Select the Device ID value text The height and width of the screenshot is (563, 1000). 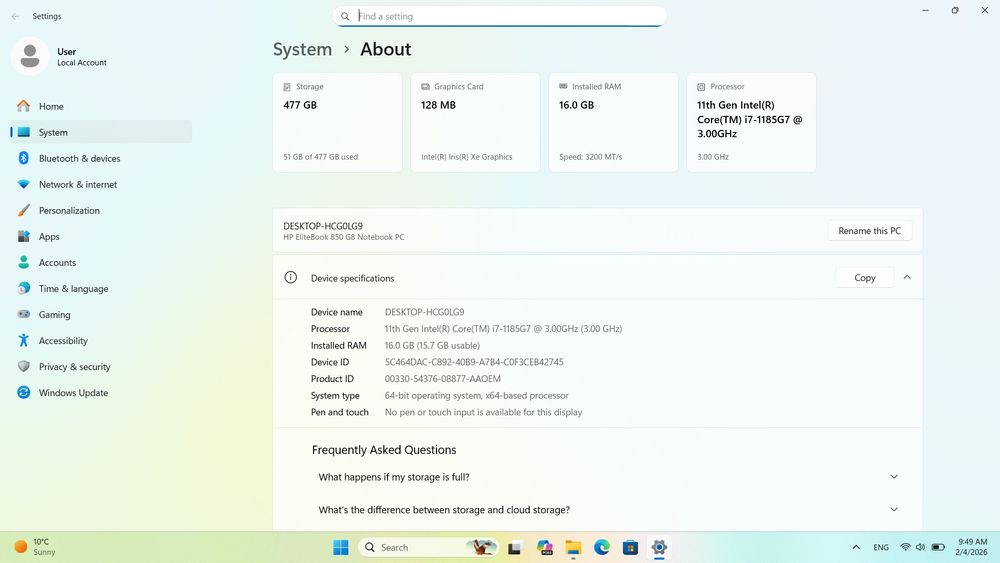click(x=474, y=362)
